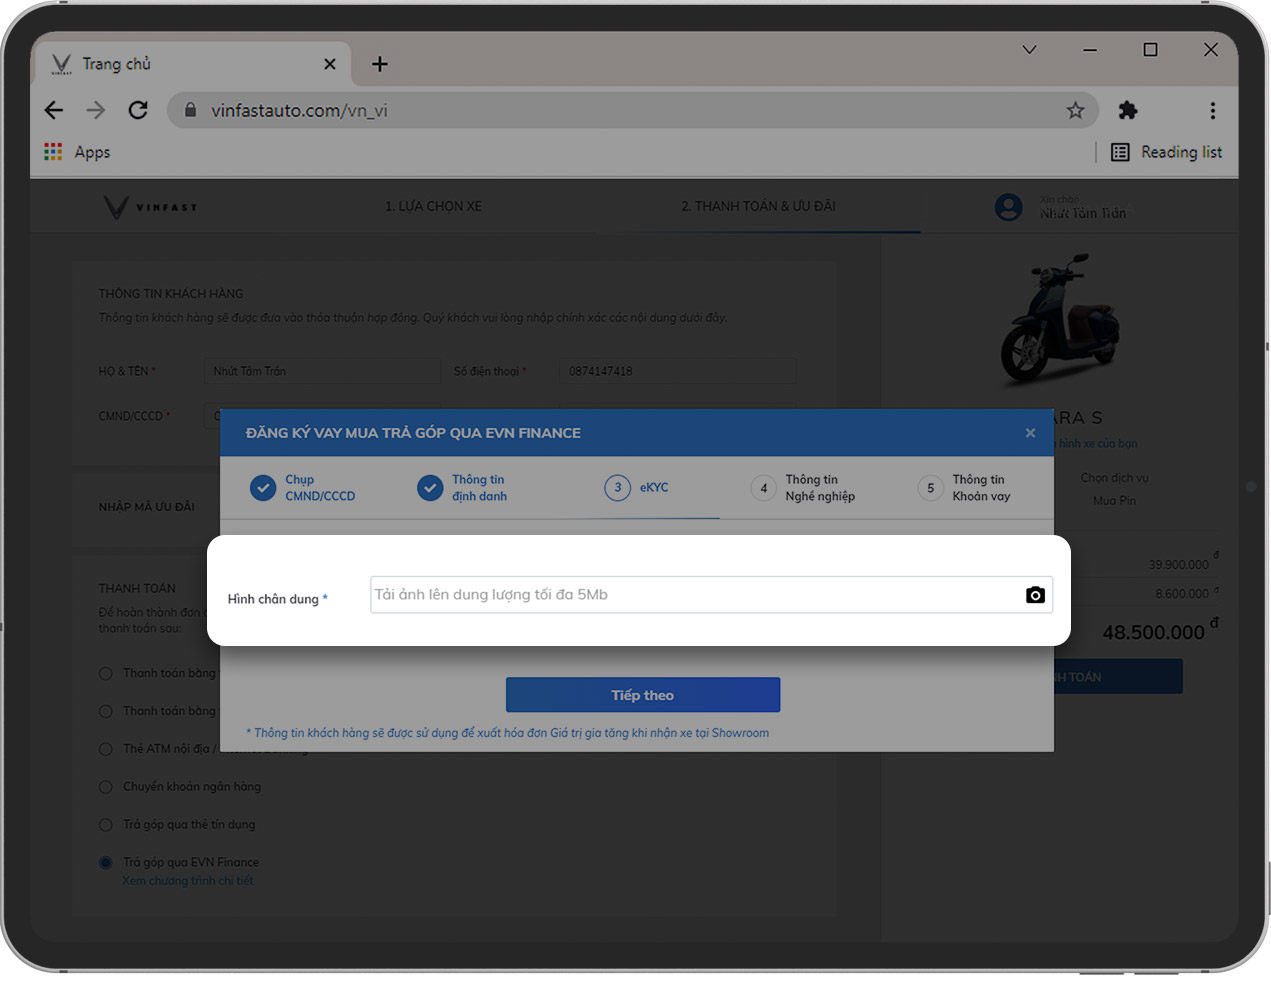Click the total price 48.500.000

click(1153, 633)
